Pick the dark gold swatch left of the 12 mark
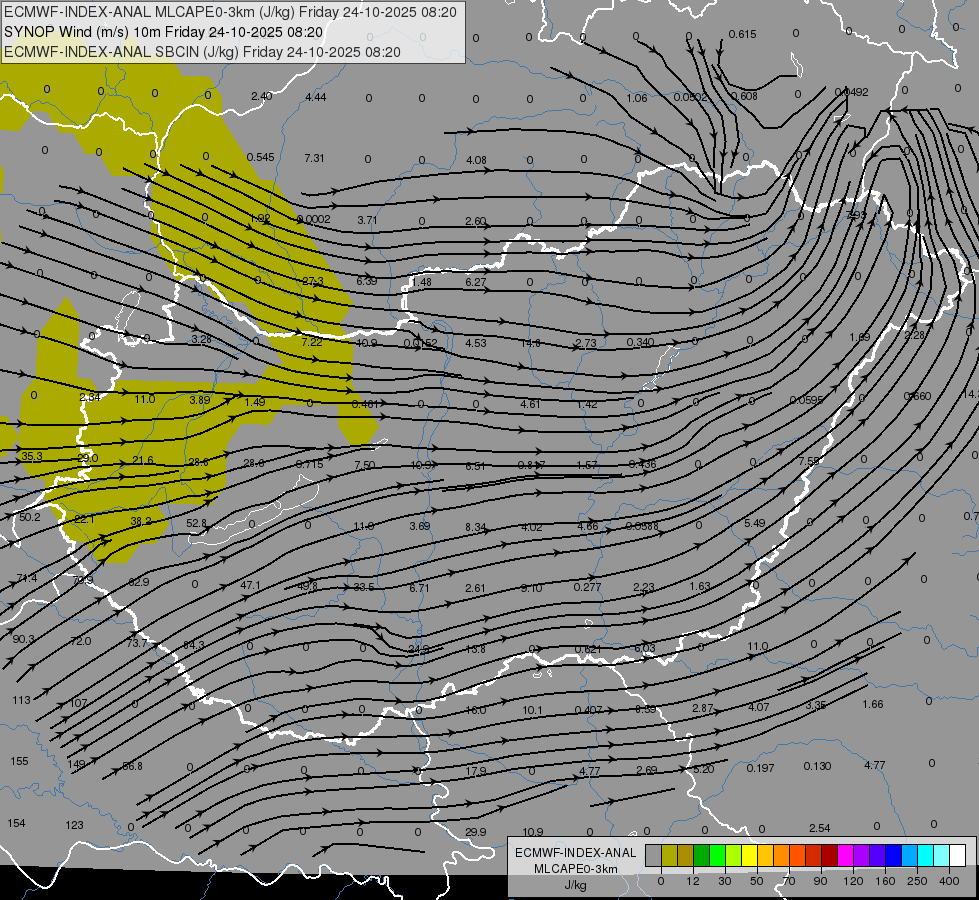979x900 pixels. pos(686,856)
